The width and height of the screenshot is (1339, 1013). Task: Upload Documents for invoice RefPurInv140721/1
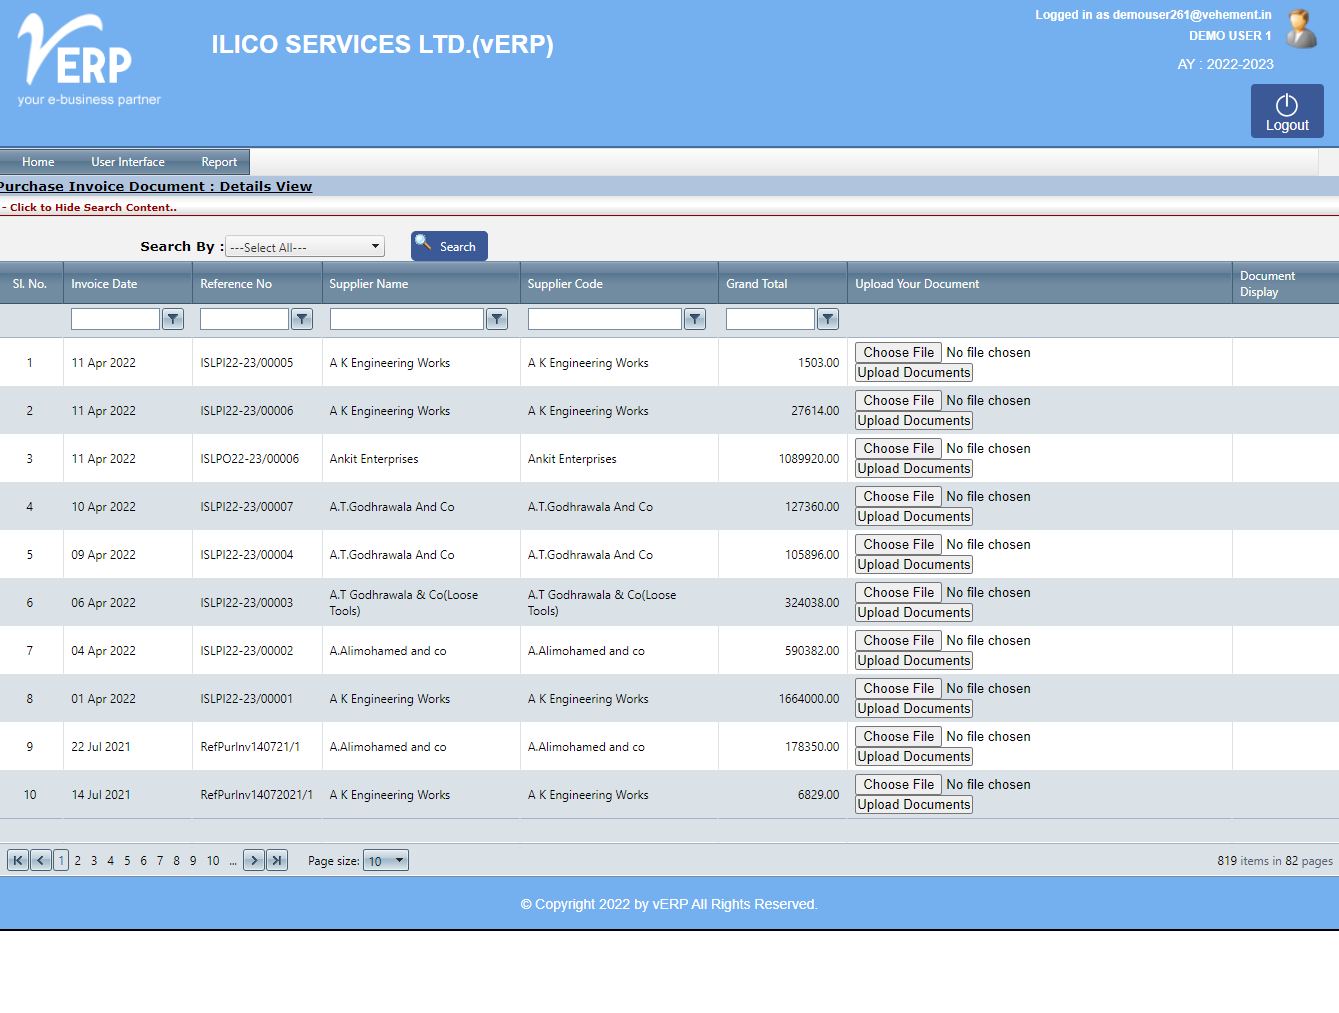[x=914, y=757]
